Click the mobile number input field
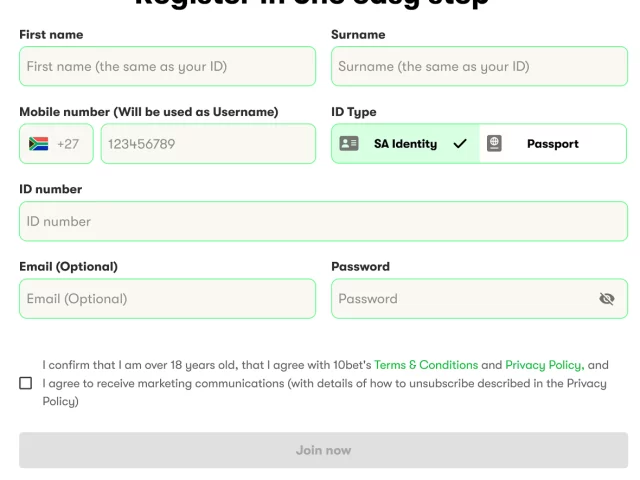The image size is (640, 480). 208,144
